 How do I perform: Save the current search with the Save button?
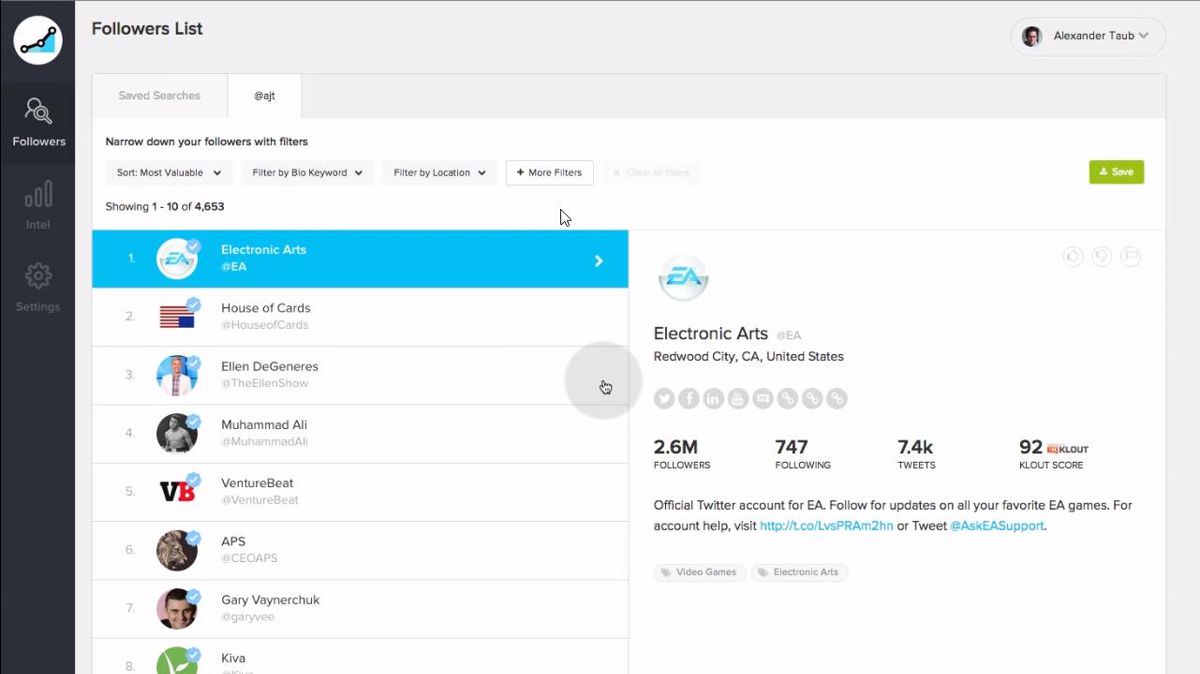pos(1116,172)
